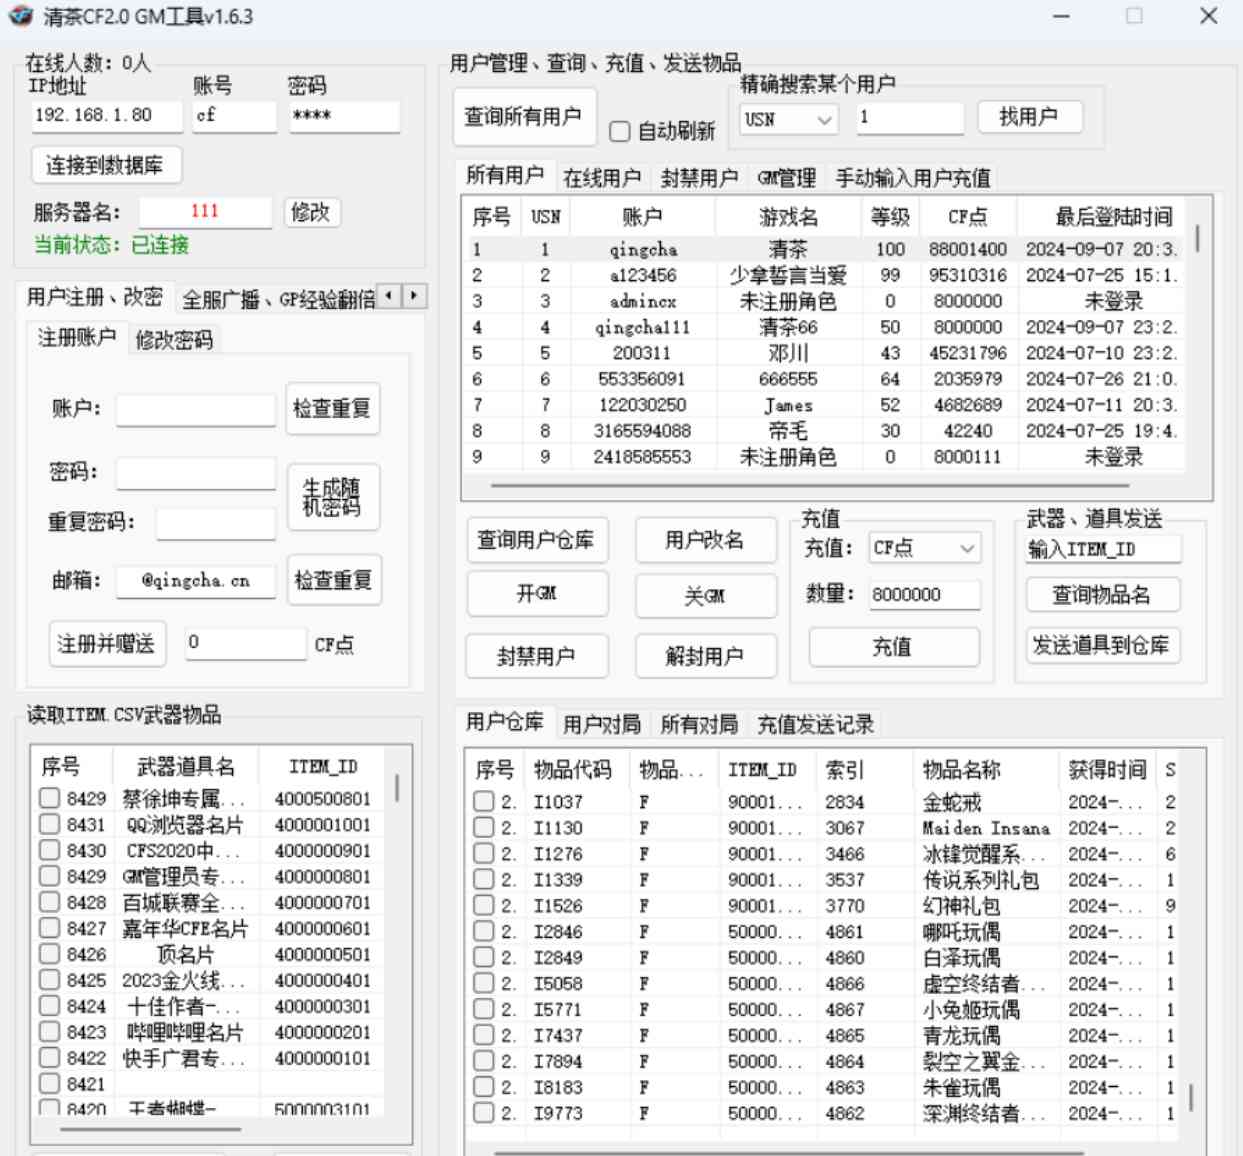Viewport: 1243px width, 1156px height.
Task: Click the 封禁用户 ban button
Action: [x=536, y=656]
